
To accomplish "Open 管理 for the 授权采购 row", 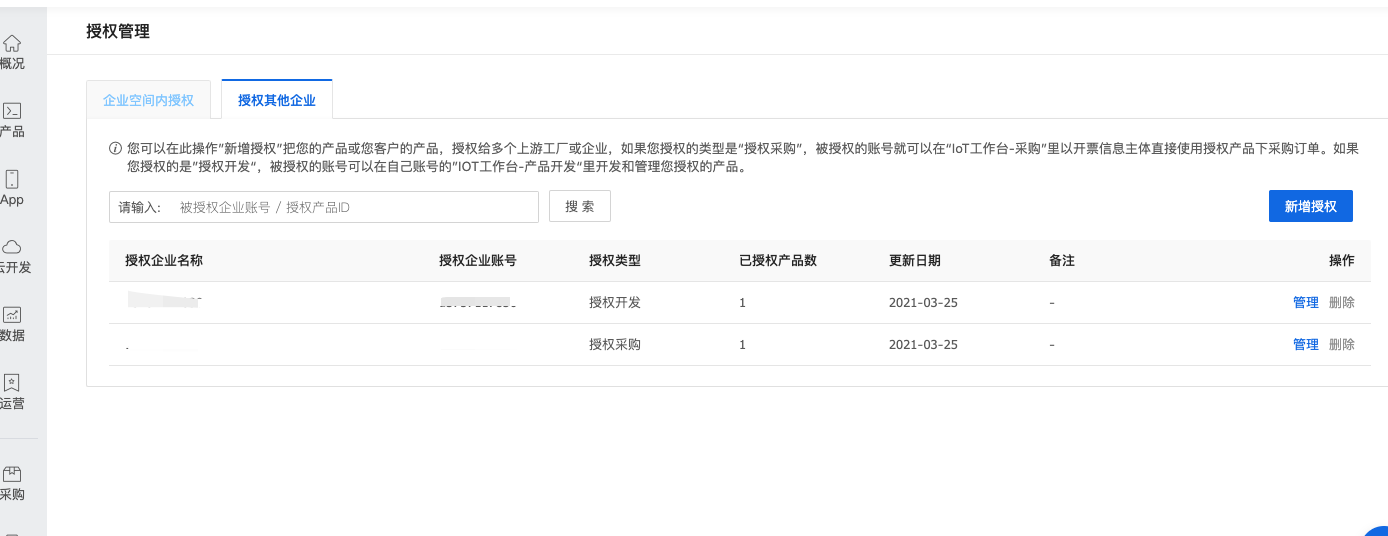I will click(x=1305, y=344).
